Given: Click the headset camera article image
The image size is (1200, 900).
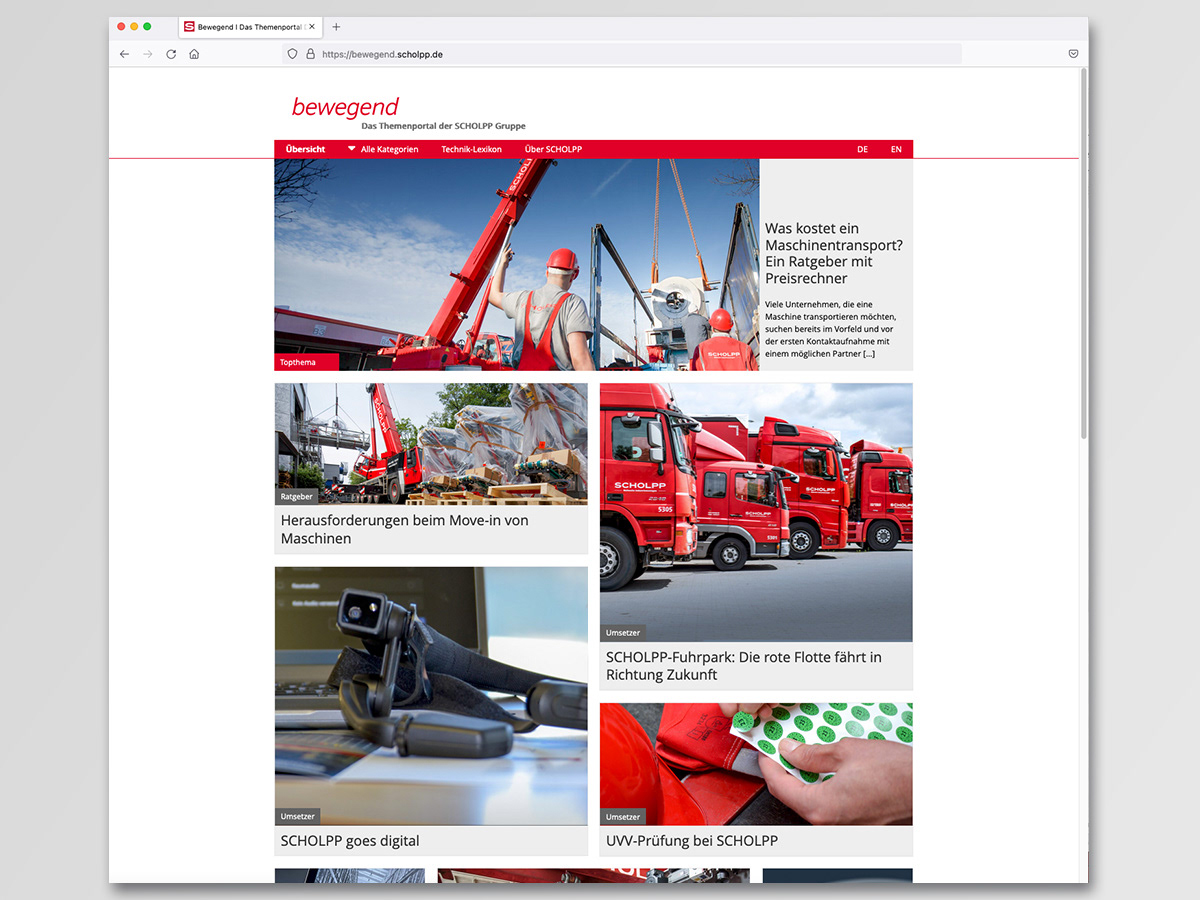Looking at the screenshot, I should click(x=431, y=696).
